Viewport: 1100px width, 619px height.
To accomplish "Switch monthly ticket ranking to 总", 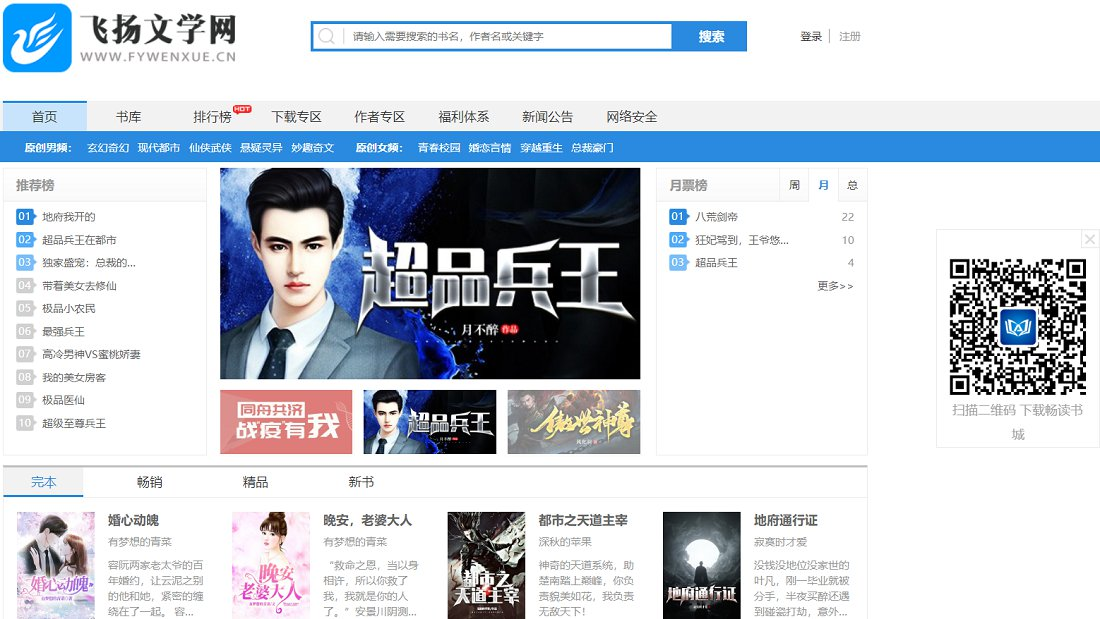I will (852, 185).
